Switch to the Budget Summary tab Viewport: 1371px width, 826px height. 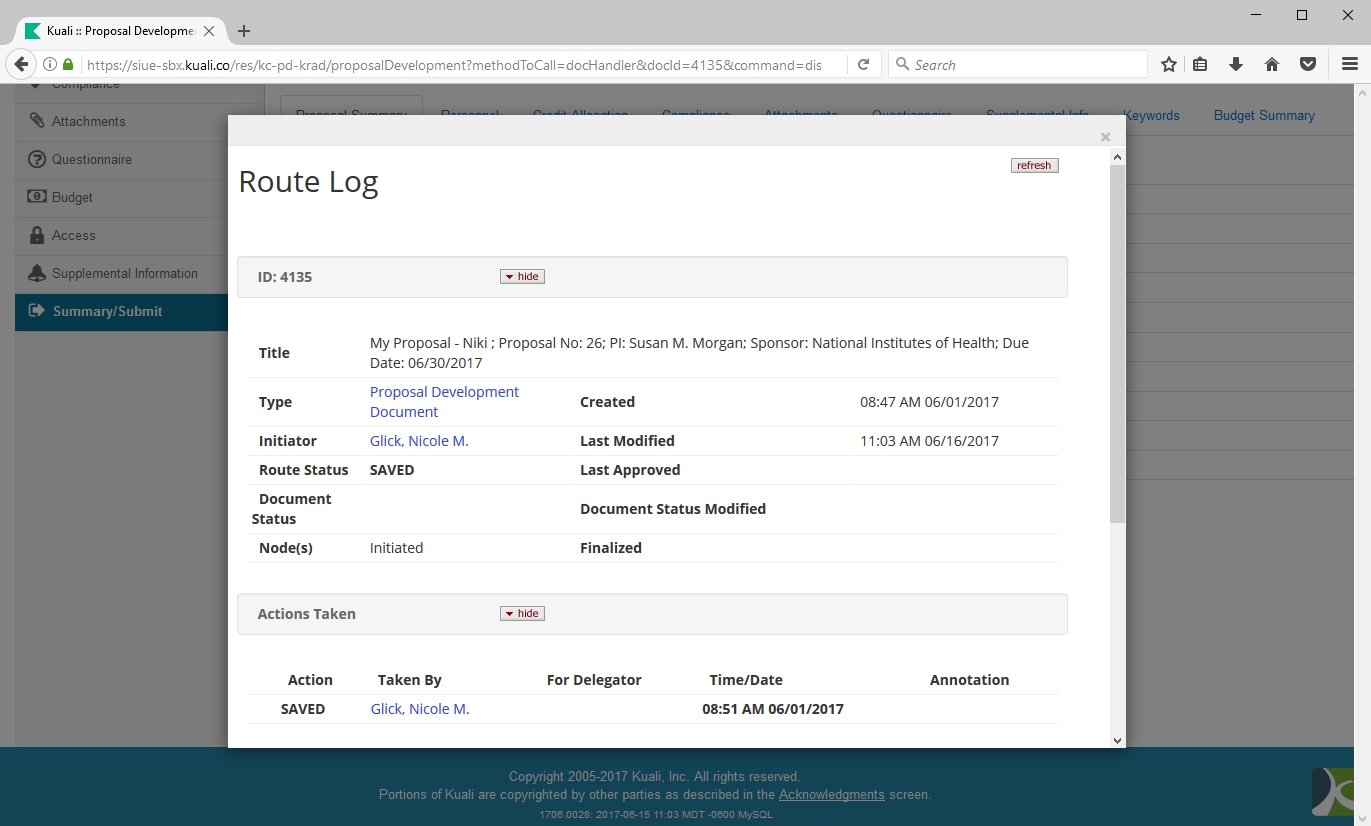(1263, 116)
